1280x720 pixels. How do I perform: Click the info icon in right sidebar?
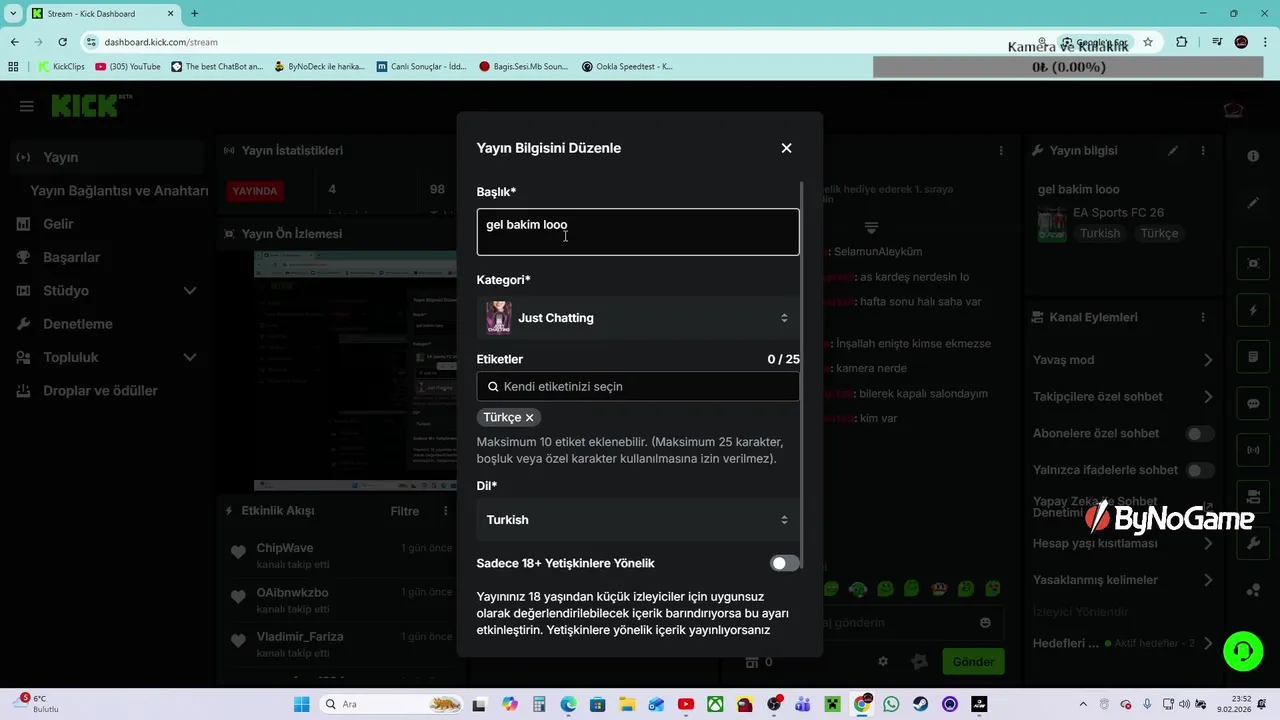[1253, 157]
